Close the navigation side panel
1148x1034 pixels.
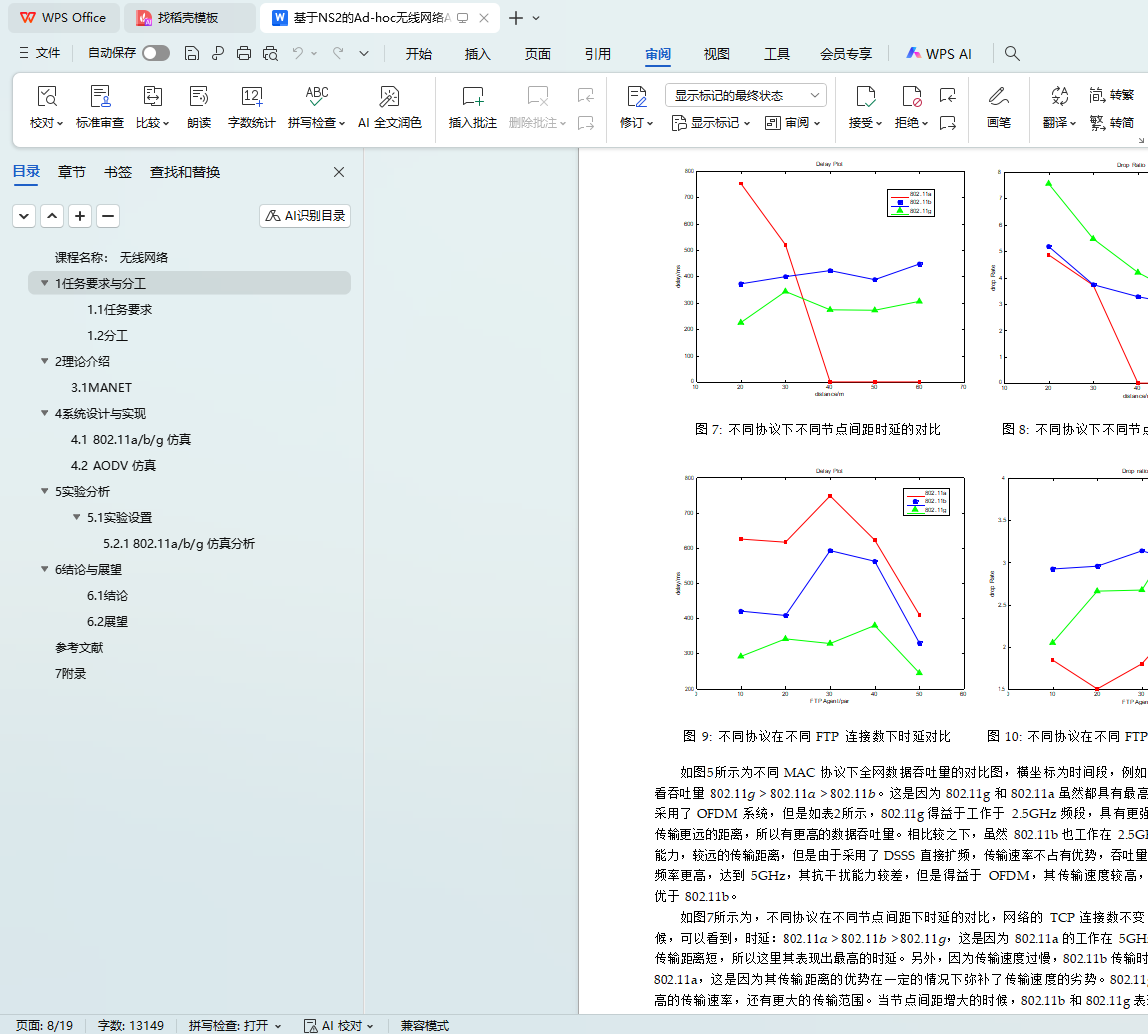tap(339, 172)
